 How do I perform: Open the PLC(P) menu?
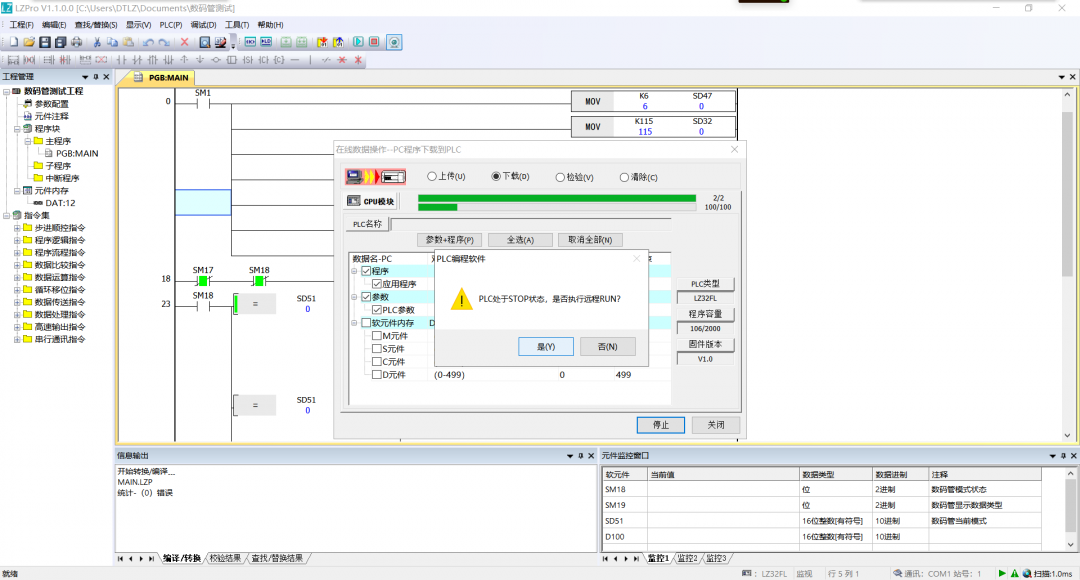point(171,24)
